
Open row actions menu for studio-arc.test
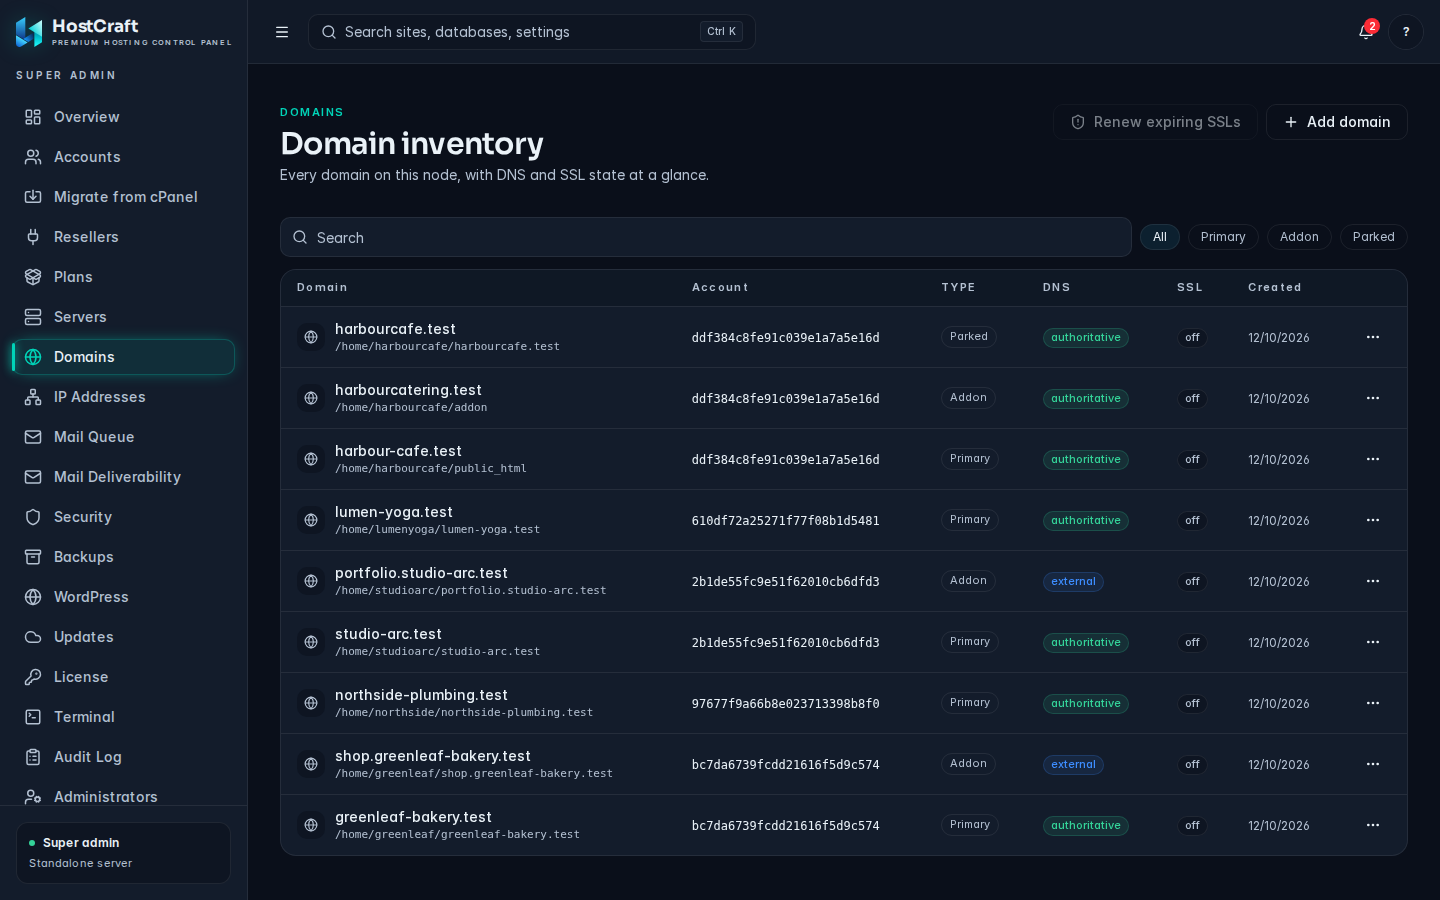[1373, 642]
